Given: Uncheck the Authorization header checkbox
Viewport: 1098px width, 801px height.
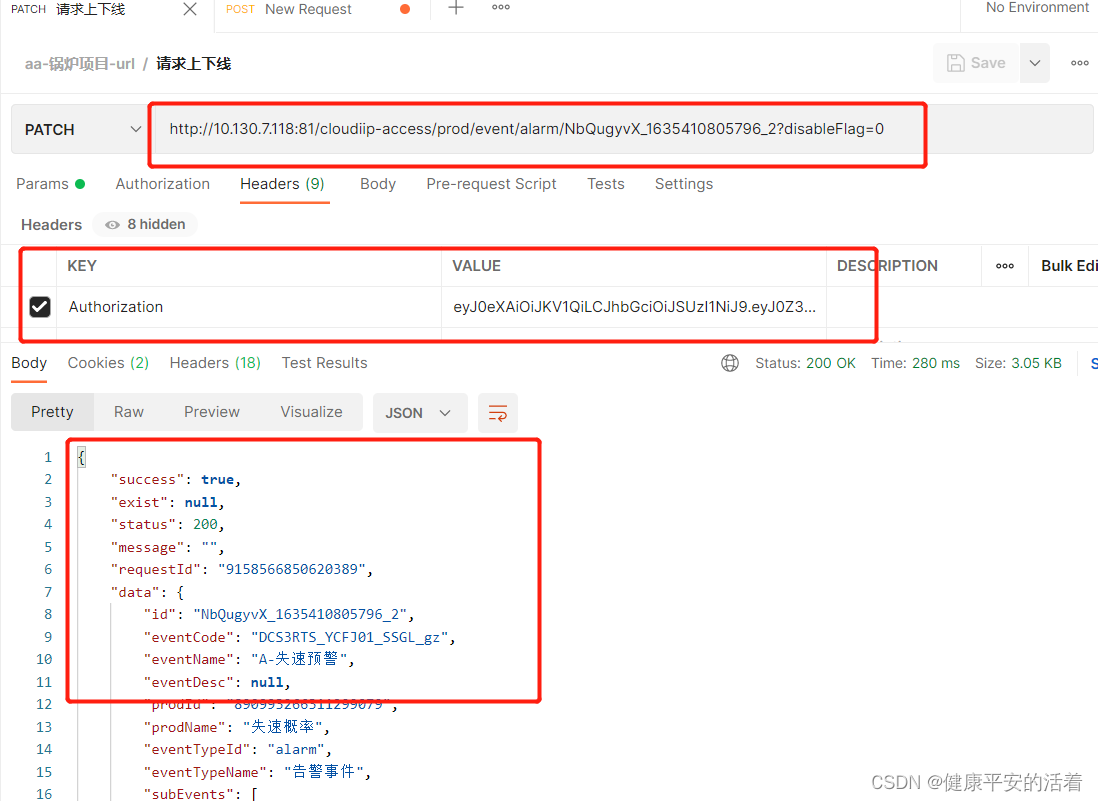Looking at the screenshot, I should coord(40,307).
